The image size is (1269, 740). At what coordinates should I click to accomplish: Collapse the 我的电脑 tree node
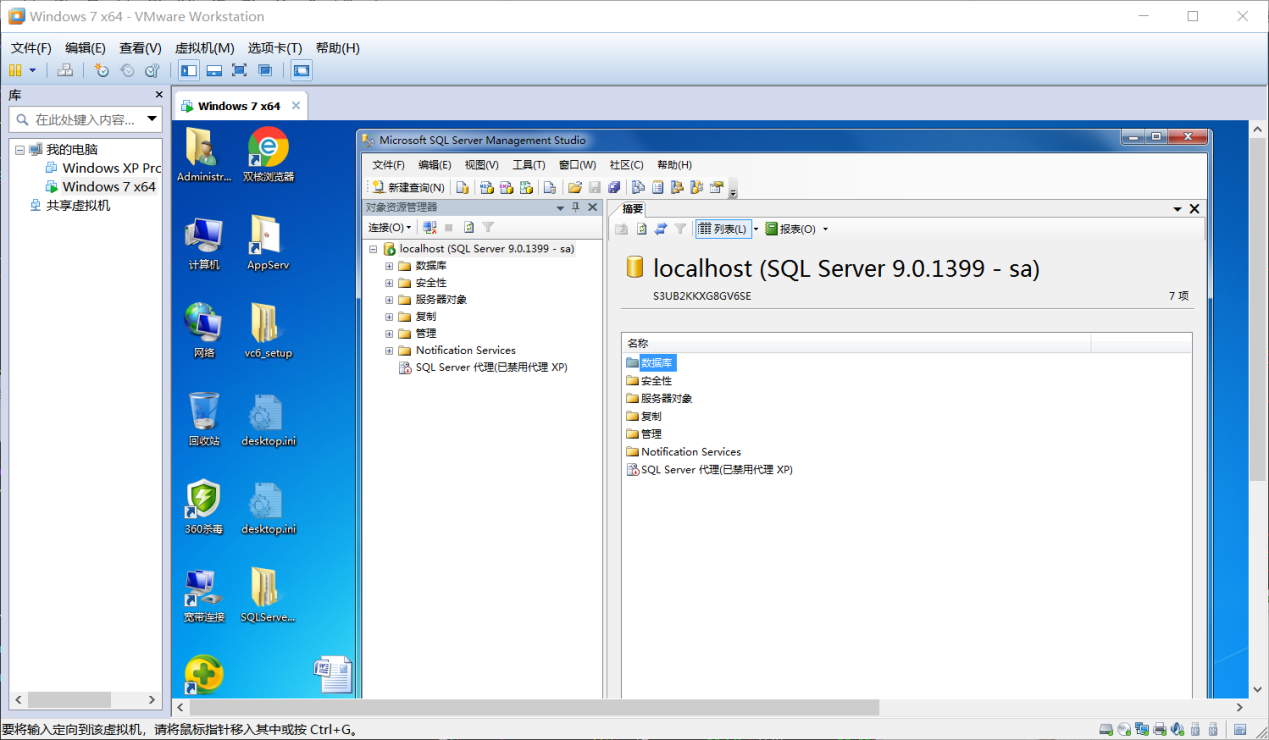[20, 149]
